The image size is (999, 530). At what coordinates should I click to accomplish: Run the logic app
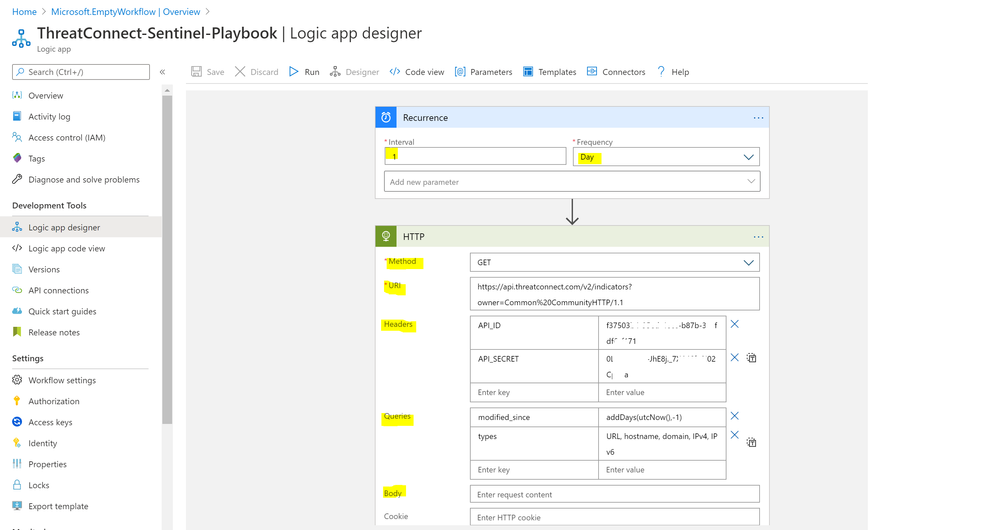(304, 72)
